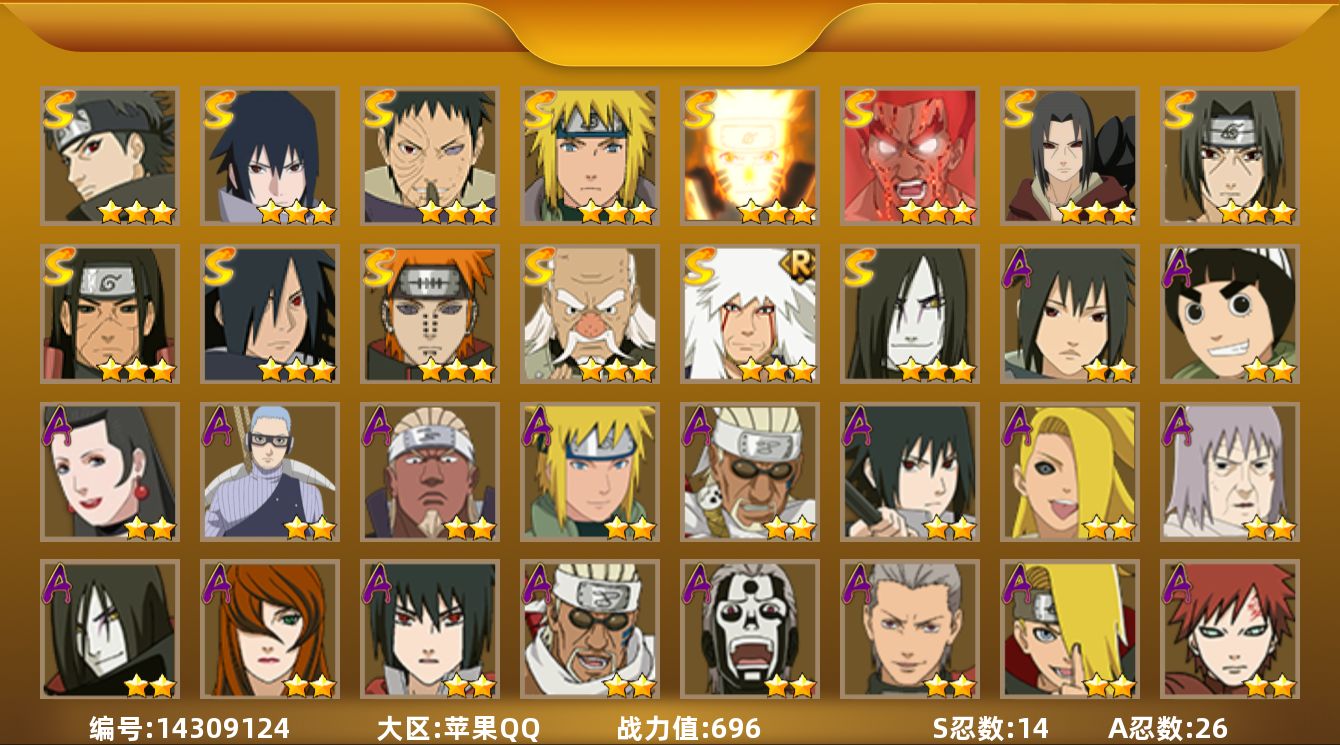Click the S-ninja count 14 label
The image size is (1340, 745).
990,728
